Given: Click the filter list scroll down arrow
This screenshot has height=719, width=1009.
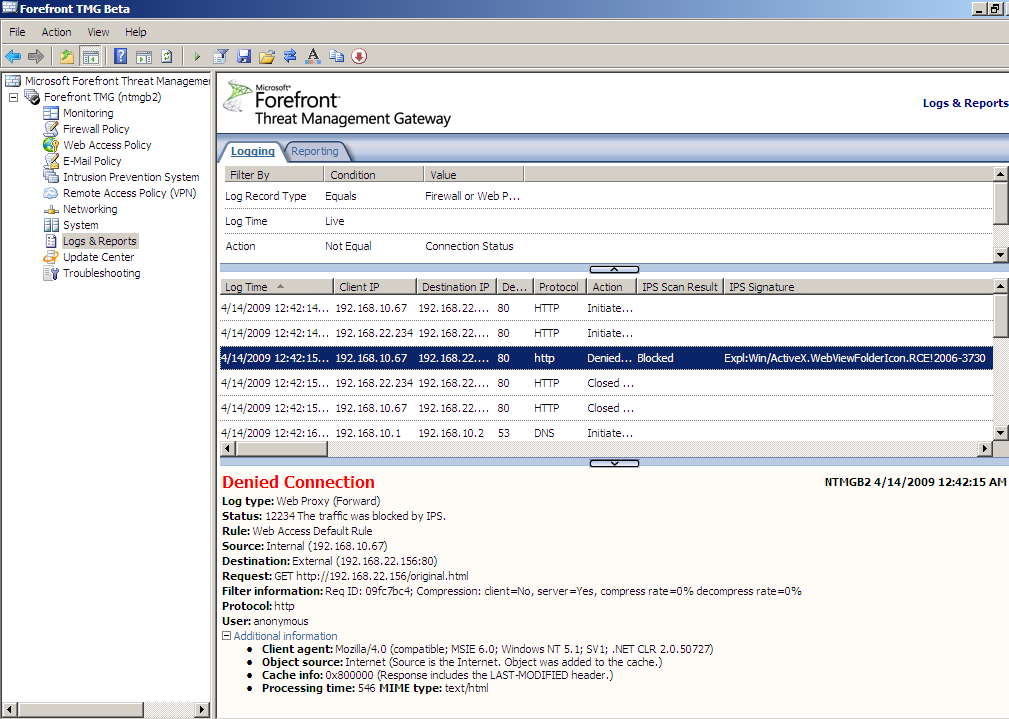Looking at the screenshot, I should pyautogui.click(x=1001, y=254).
